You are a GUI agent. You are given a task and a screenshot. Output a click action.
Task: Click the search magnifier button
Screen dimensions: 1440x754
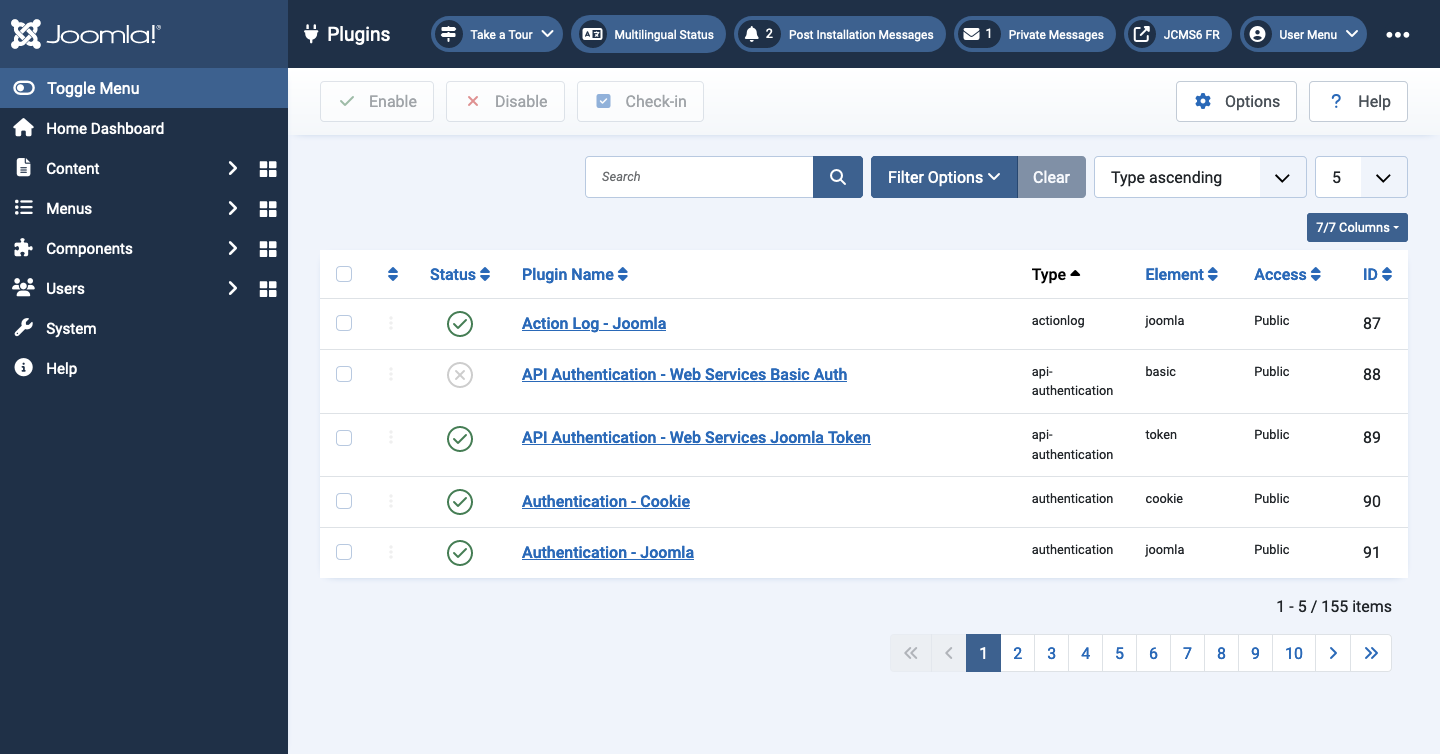pos(838,177)
